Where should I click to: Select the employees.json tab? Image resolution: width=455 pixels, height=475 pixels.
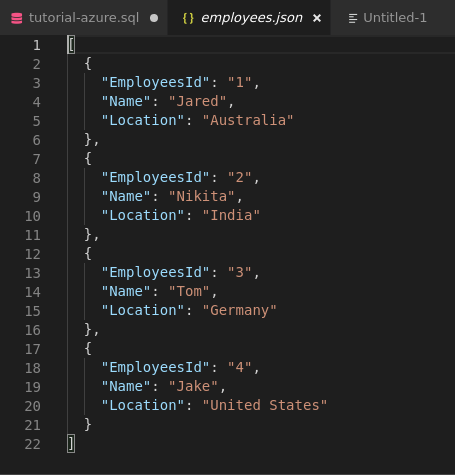tap(249, 18)
